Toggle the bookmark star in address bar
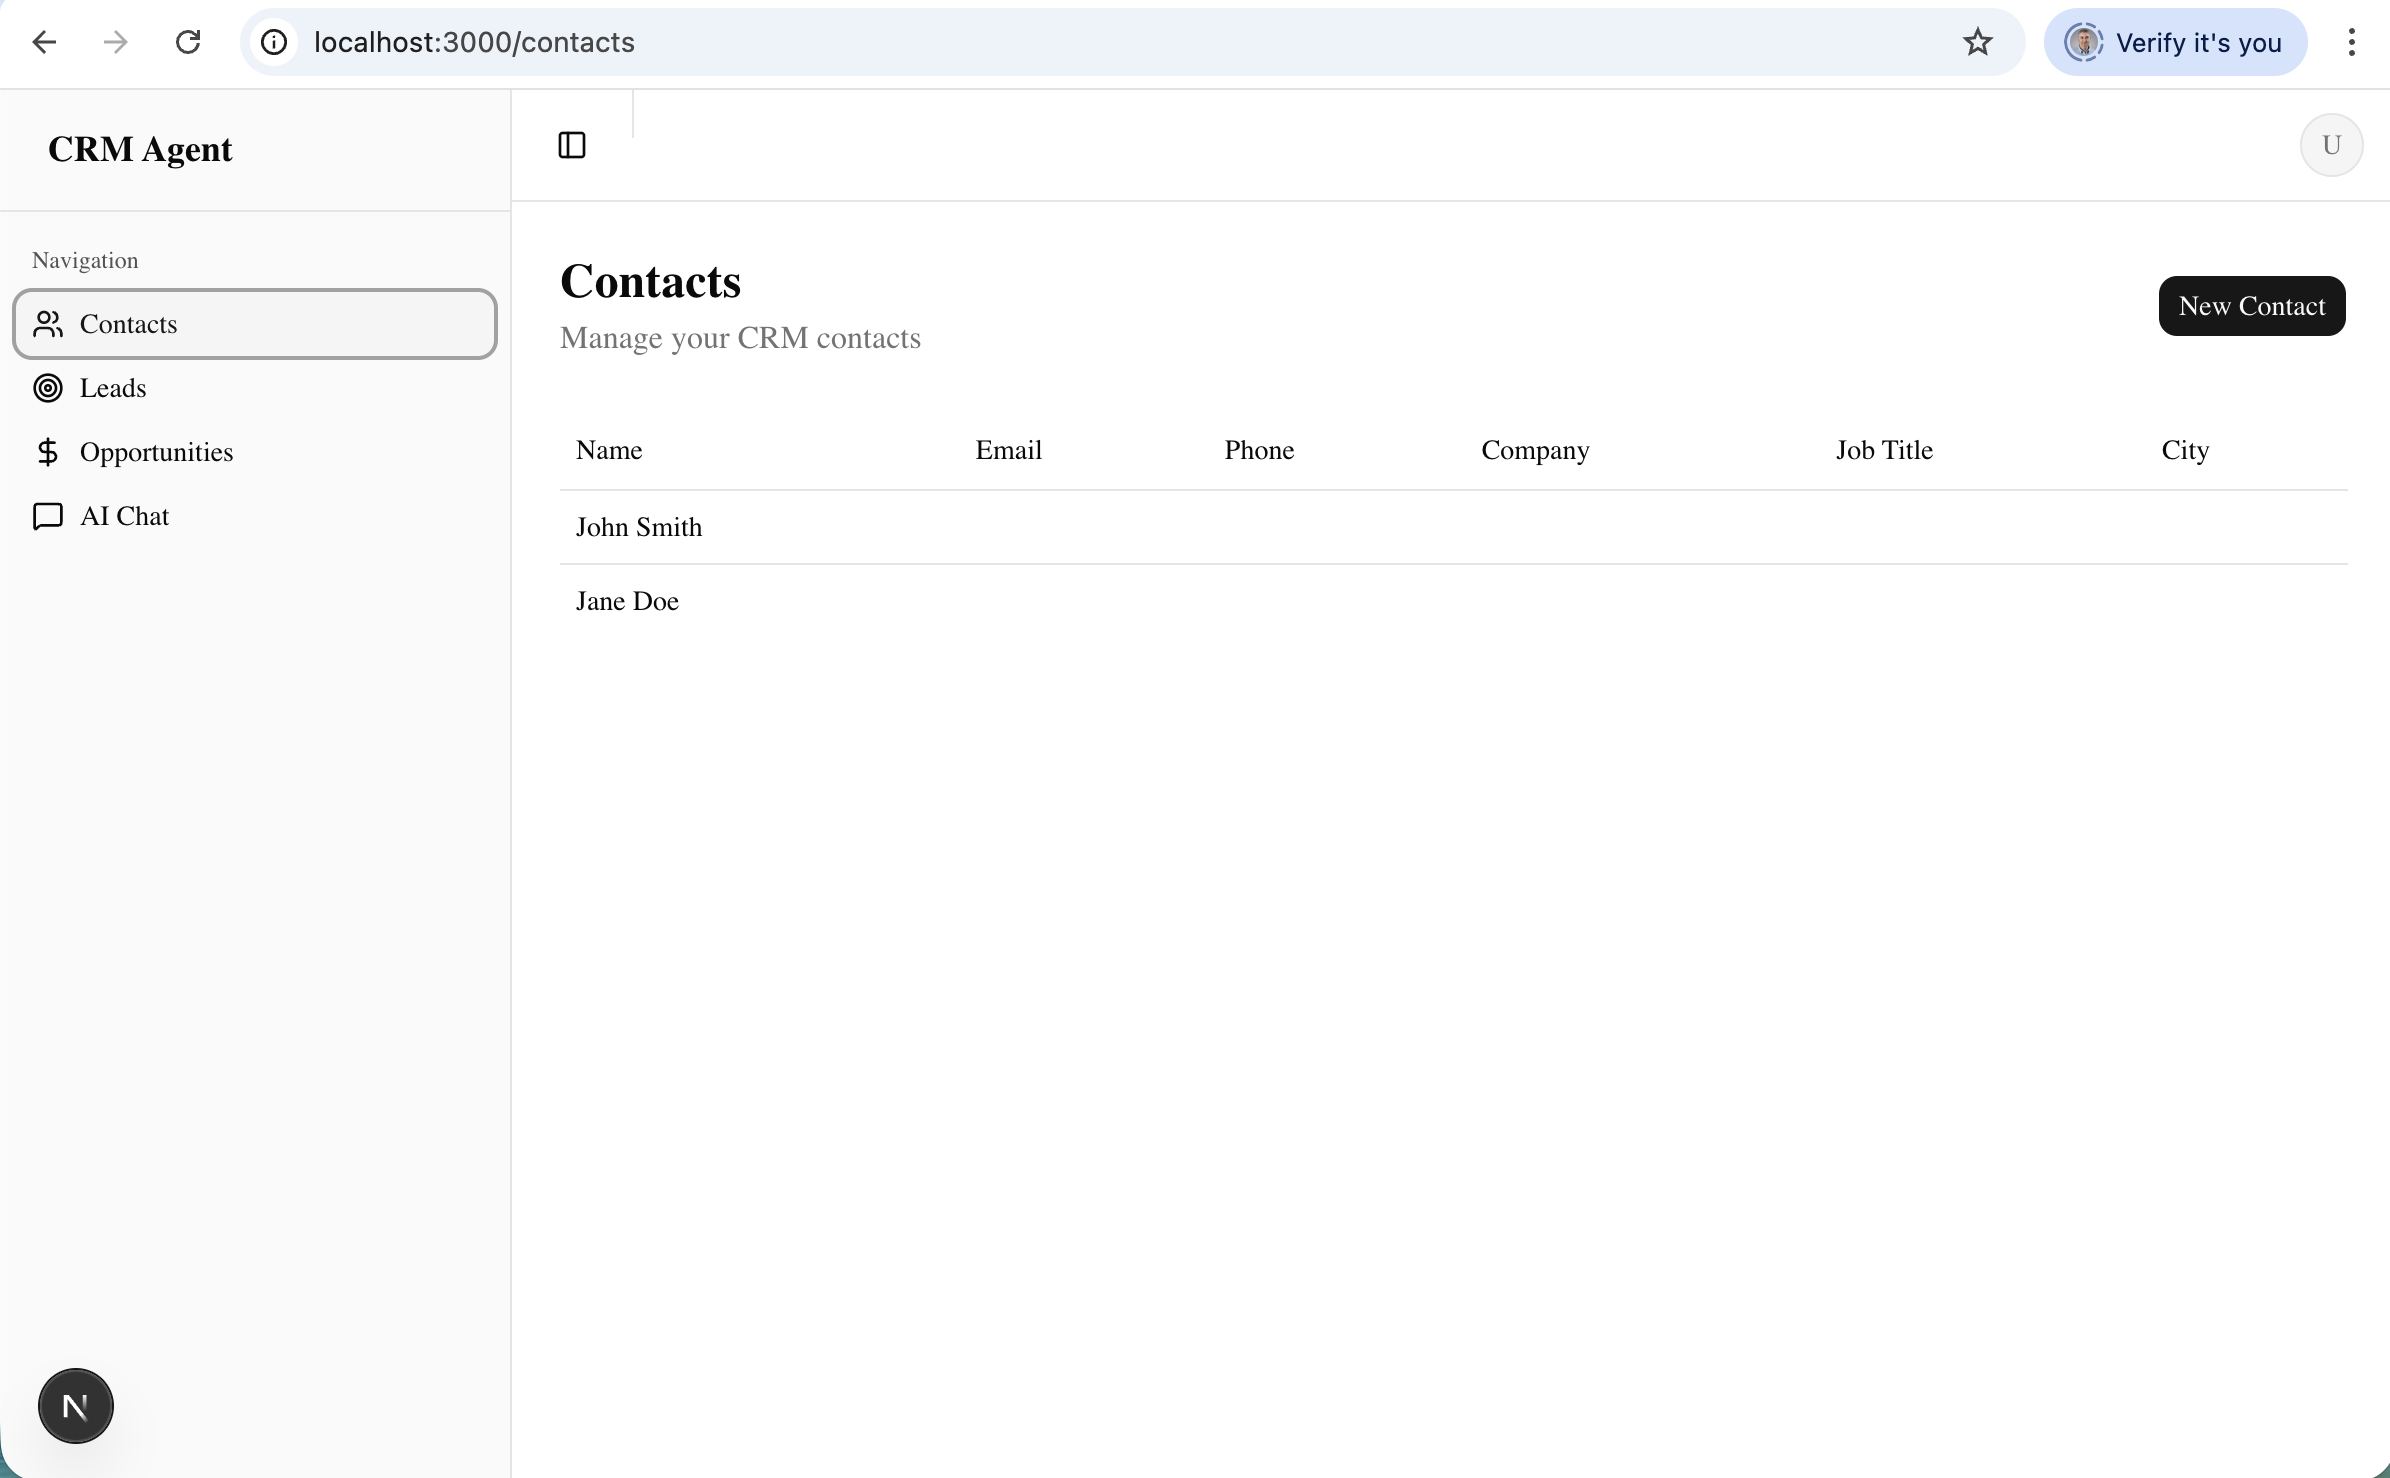Viewport: 2390px width, 1478px height. click(x=1977, y=42)
